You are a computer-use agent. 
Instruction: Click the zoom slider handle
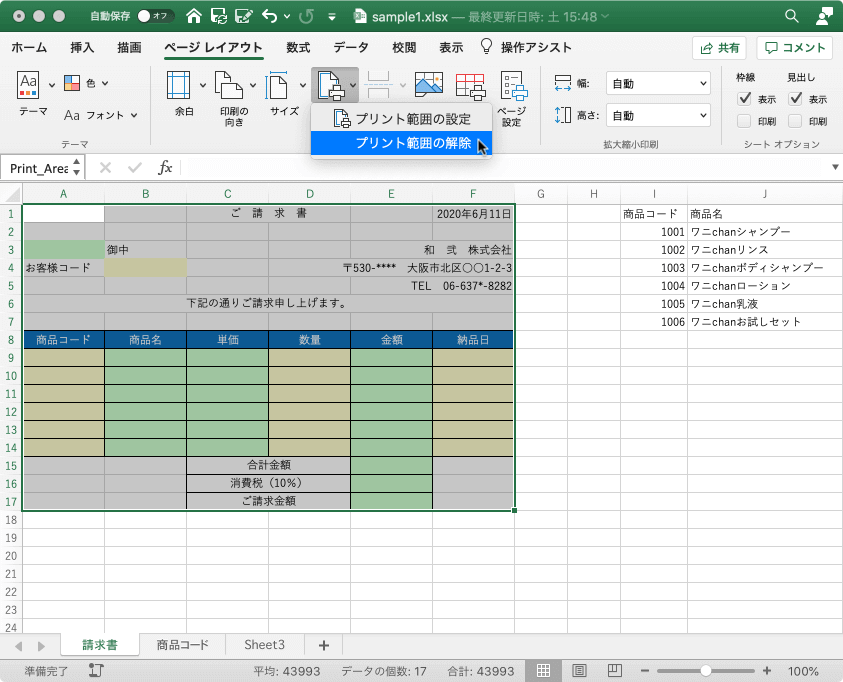pos(705,671)
